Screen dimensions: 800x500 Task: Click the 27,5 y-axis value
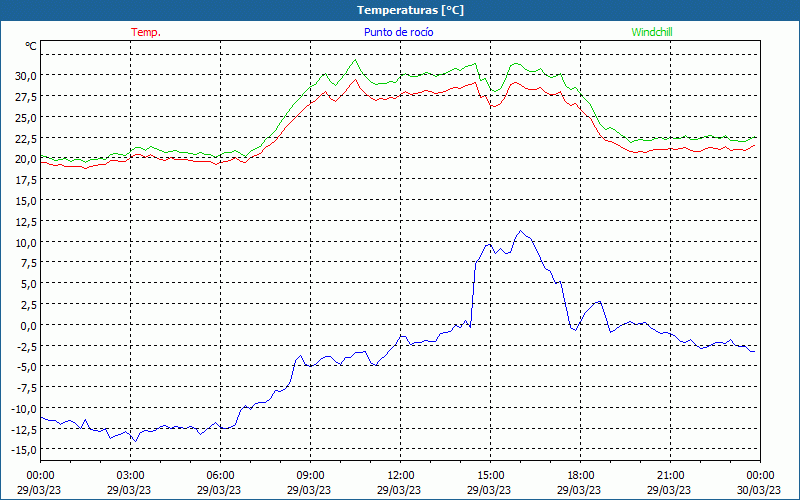[x=26, y=96]
